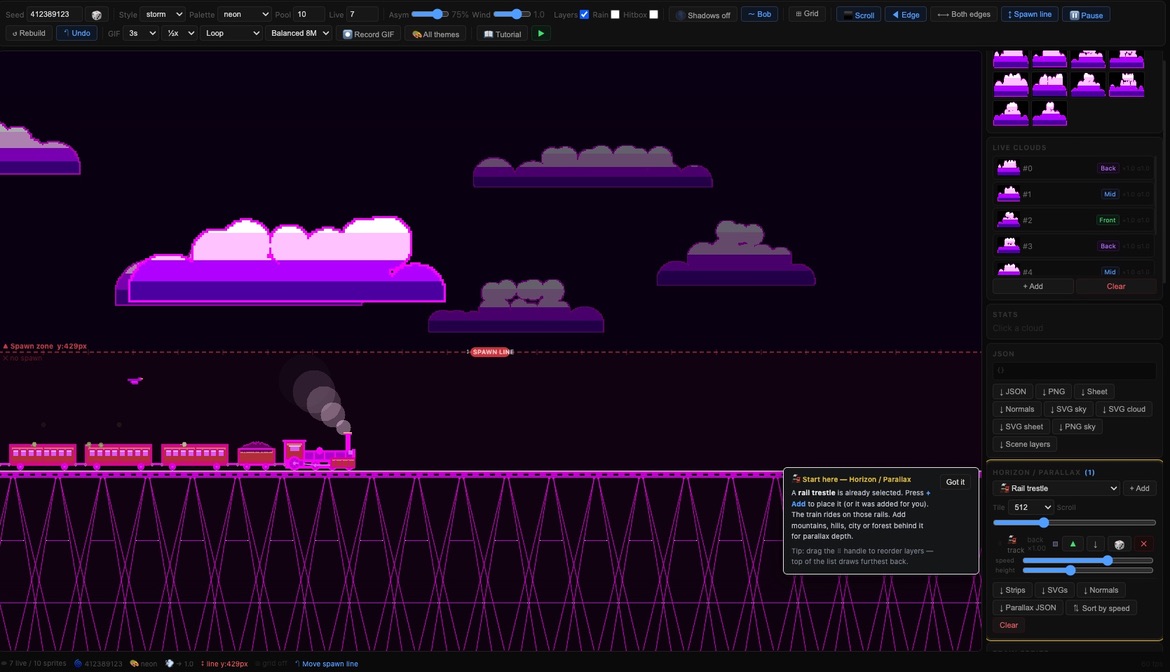The width and height of the screenshot is (1170, 672).
Task: Click the Live count field
Action: (x=361, y=14)
